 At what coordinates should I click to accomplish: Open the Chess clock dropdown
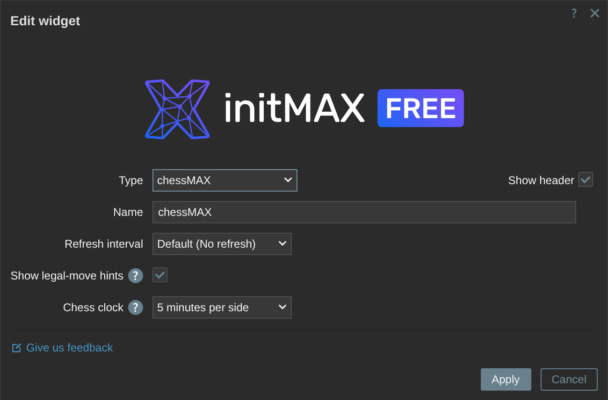(x=222, y=307)
